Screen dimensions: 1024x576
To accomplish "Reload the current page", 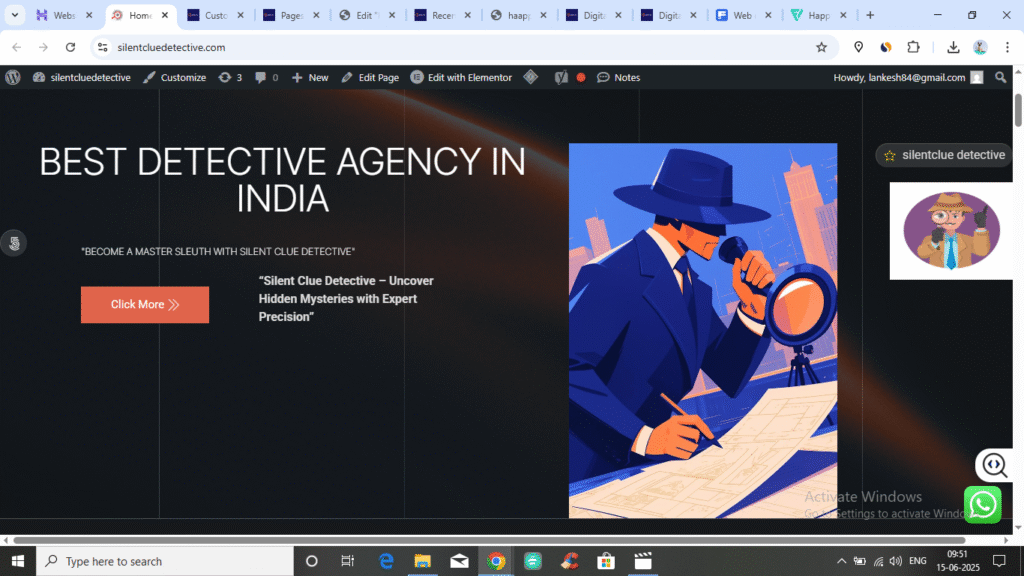I will (x=71, y=47).
